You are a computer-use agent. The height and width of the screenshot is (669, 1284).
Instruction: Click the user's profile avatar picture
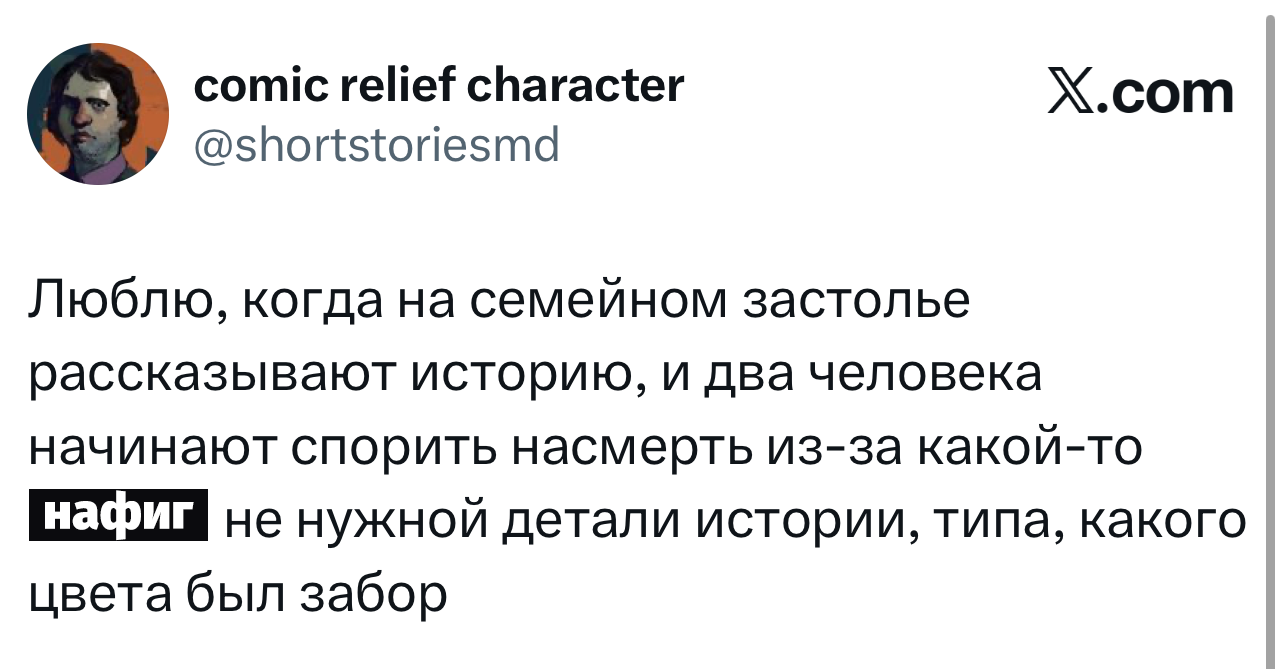tap(98, 114)
